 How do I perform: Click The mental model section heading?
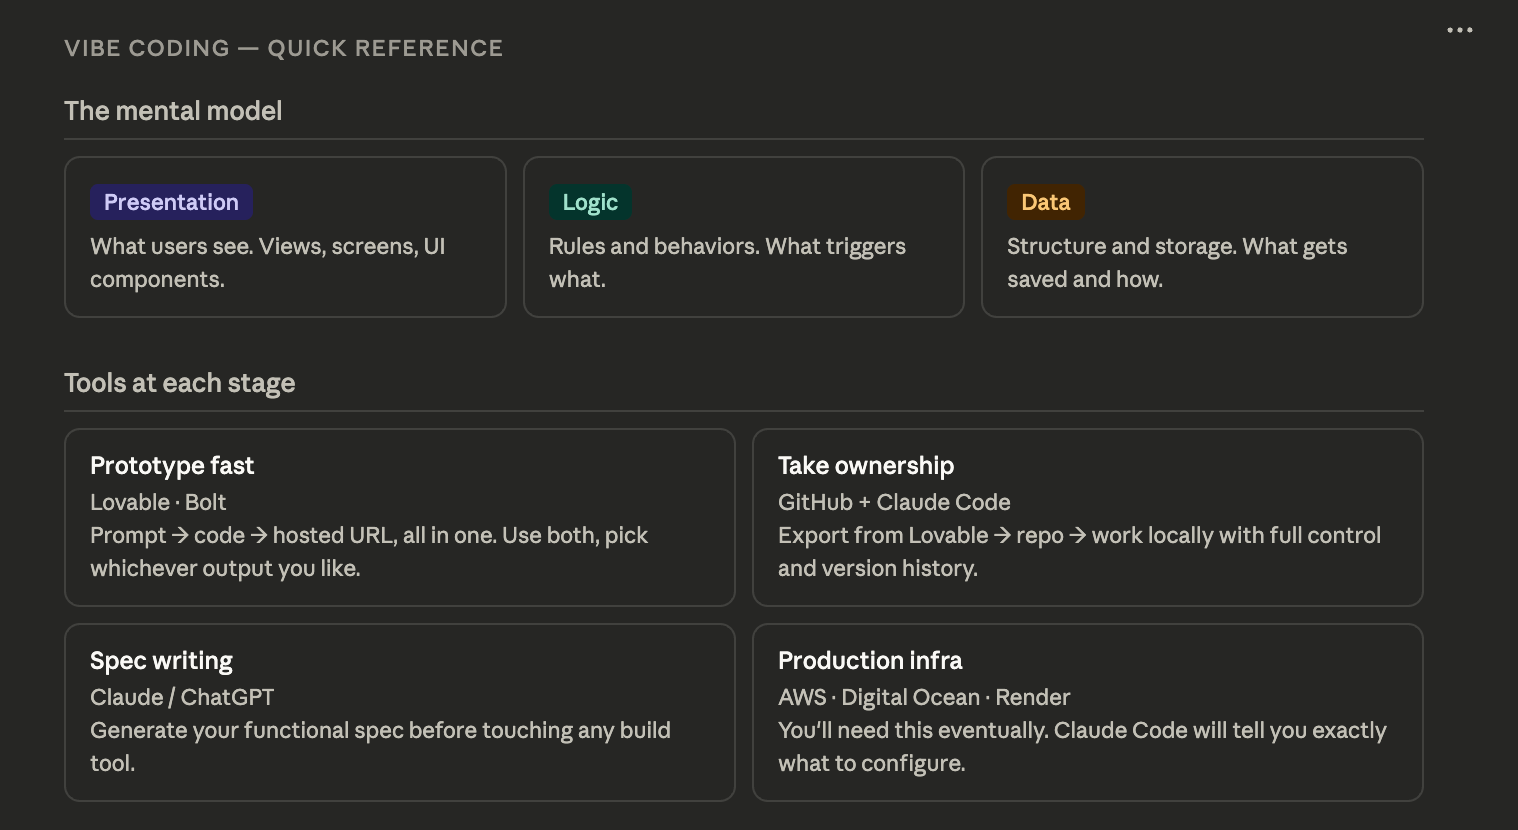173,111
